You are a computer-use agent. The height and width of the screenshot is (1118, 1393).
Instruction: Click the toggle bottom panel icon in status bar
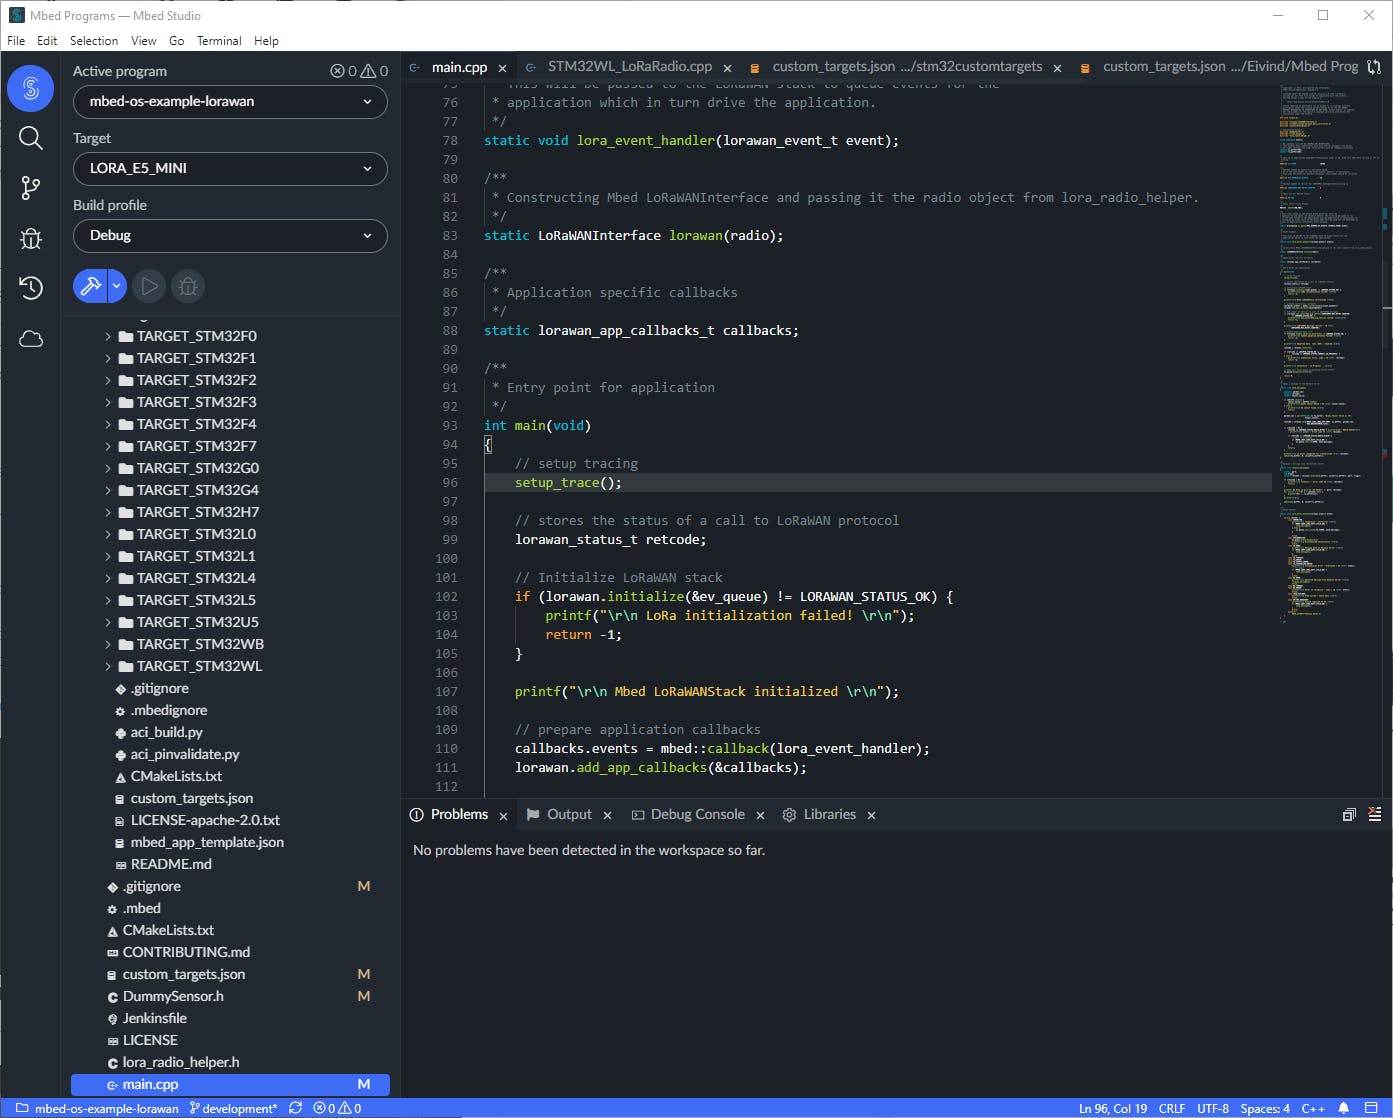[x=1371, y=1108]
